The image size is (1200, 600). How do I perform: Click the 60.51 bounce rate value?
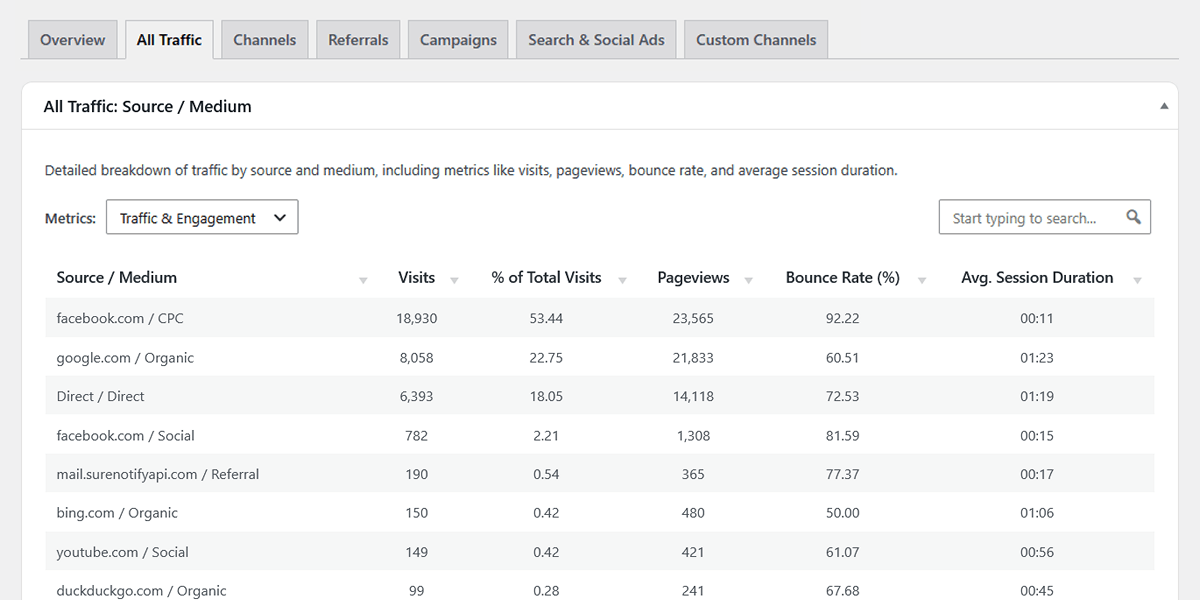843,357
